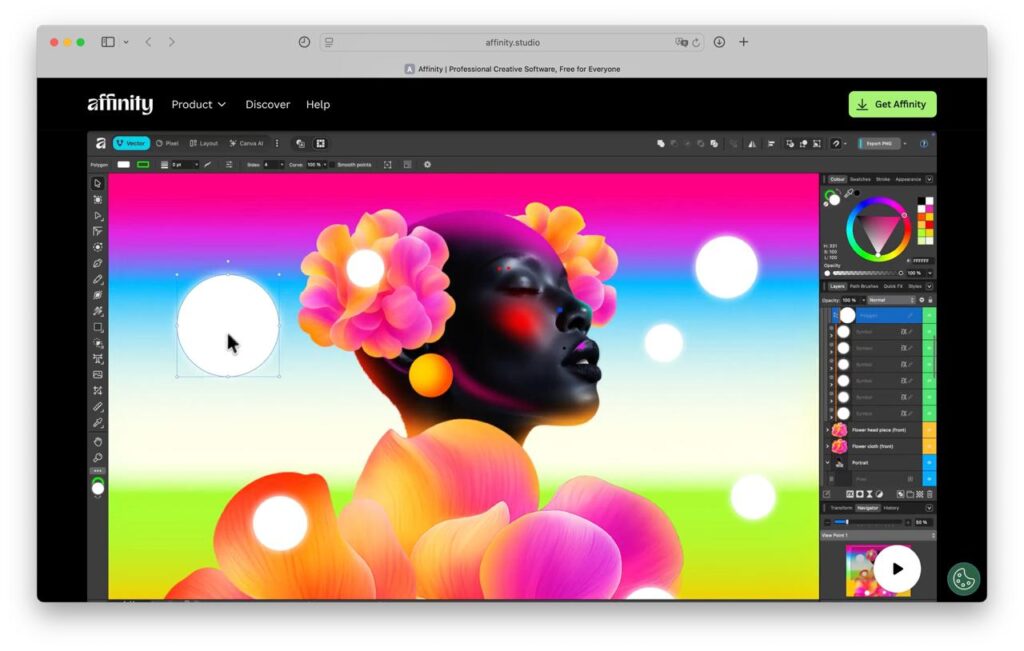
Task: Open the Discover menu
Action: 267,104
